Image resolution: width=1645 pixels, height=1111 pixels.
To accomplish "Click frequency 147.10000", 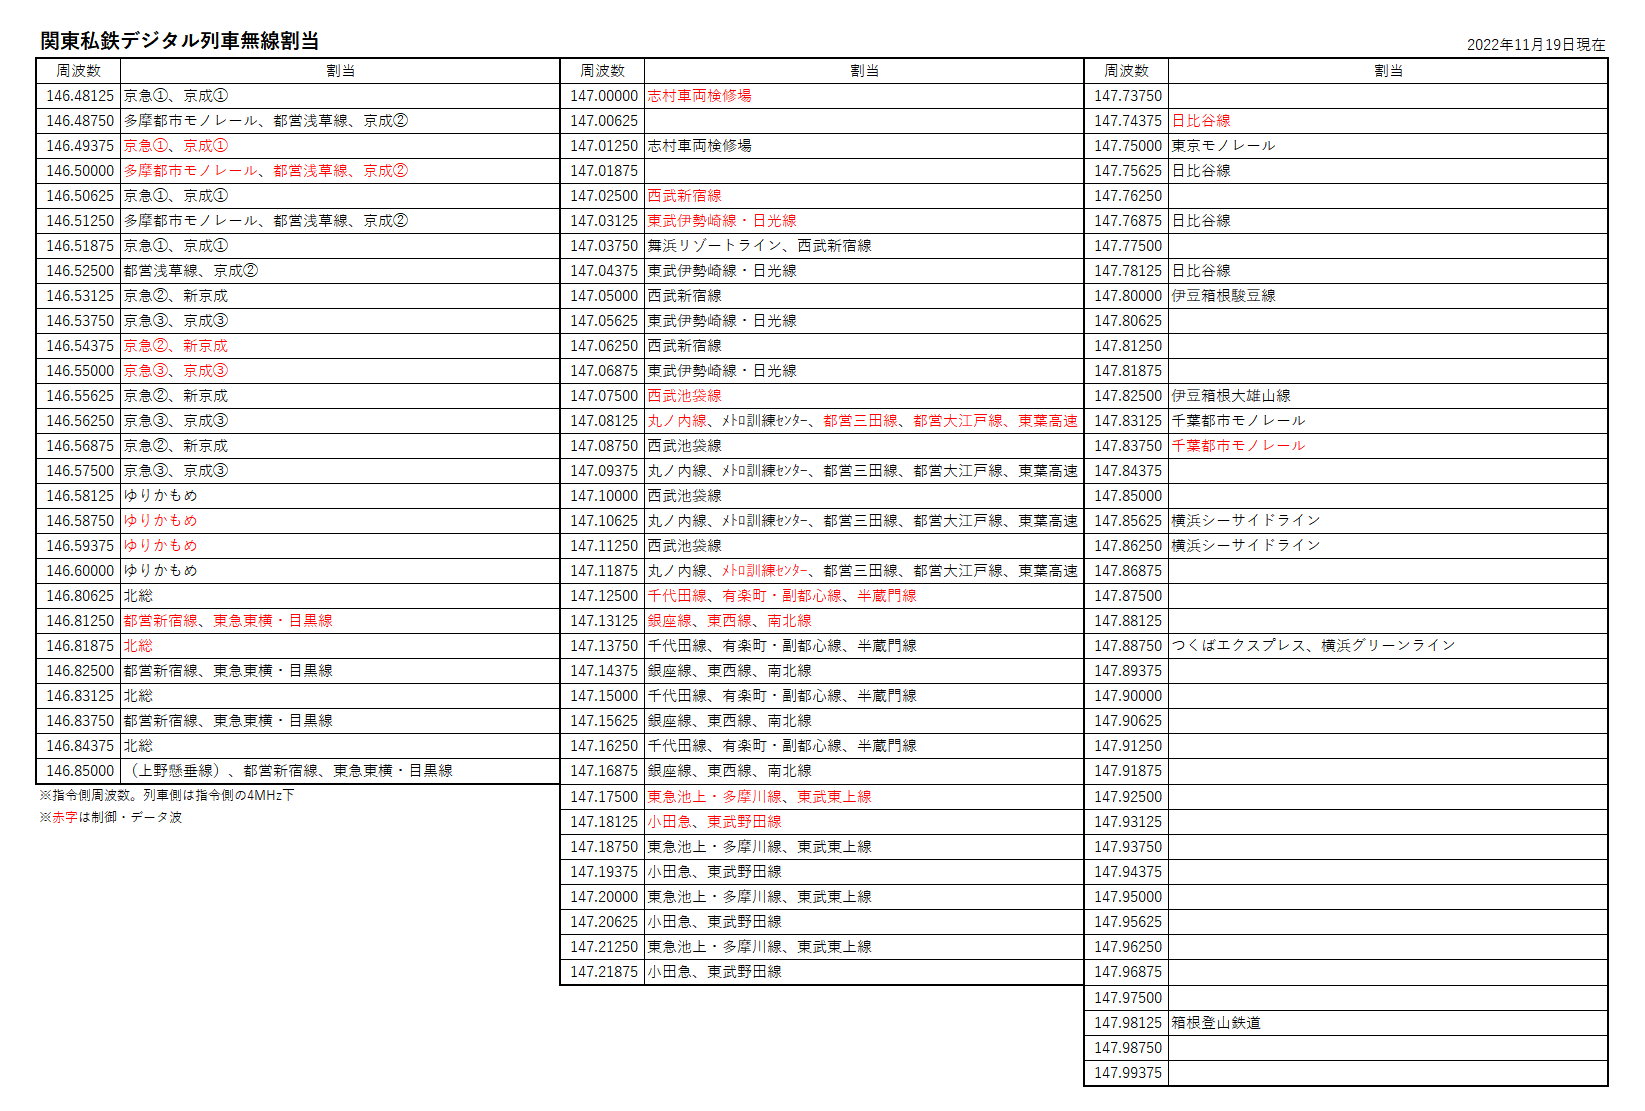I will [604, 496].
